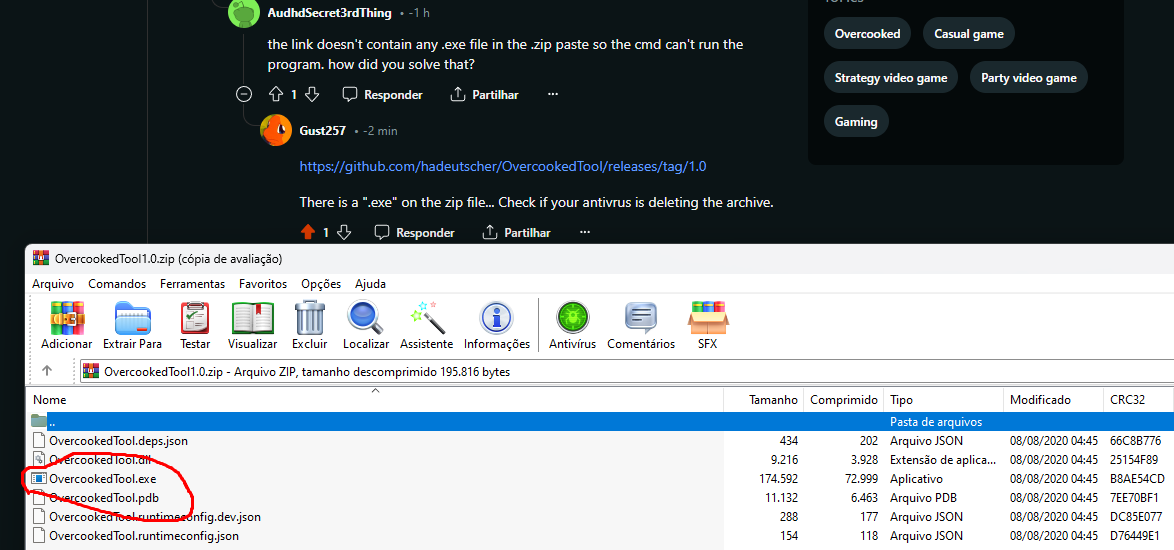Select the Party video game topic
This screenshot has width=1174, height=550.
coord(1029,78)
